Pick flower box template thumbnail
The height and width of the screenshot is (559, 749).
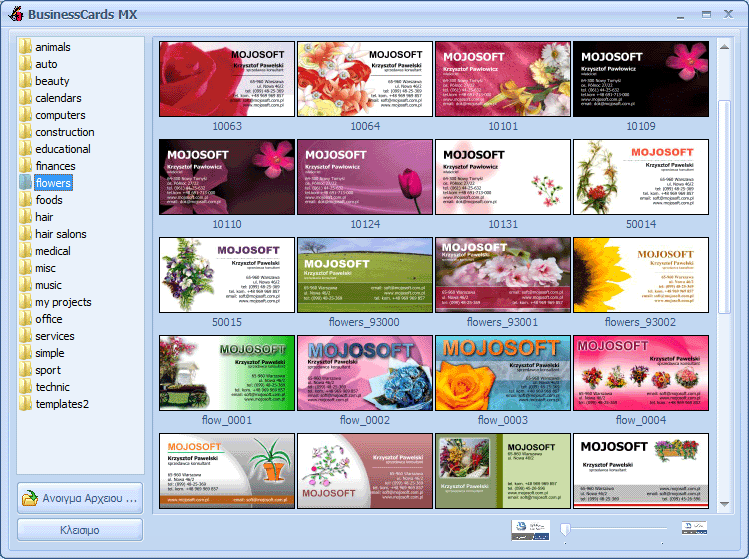click(641, 471)
